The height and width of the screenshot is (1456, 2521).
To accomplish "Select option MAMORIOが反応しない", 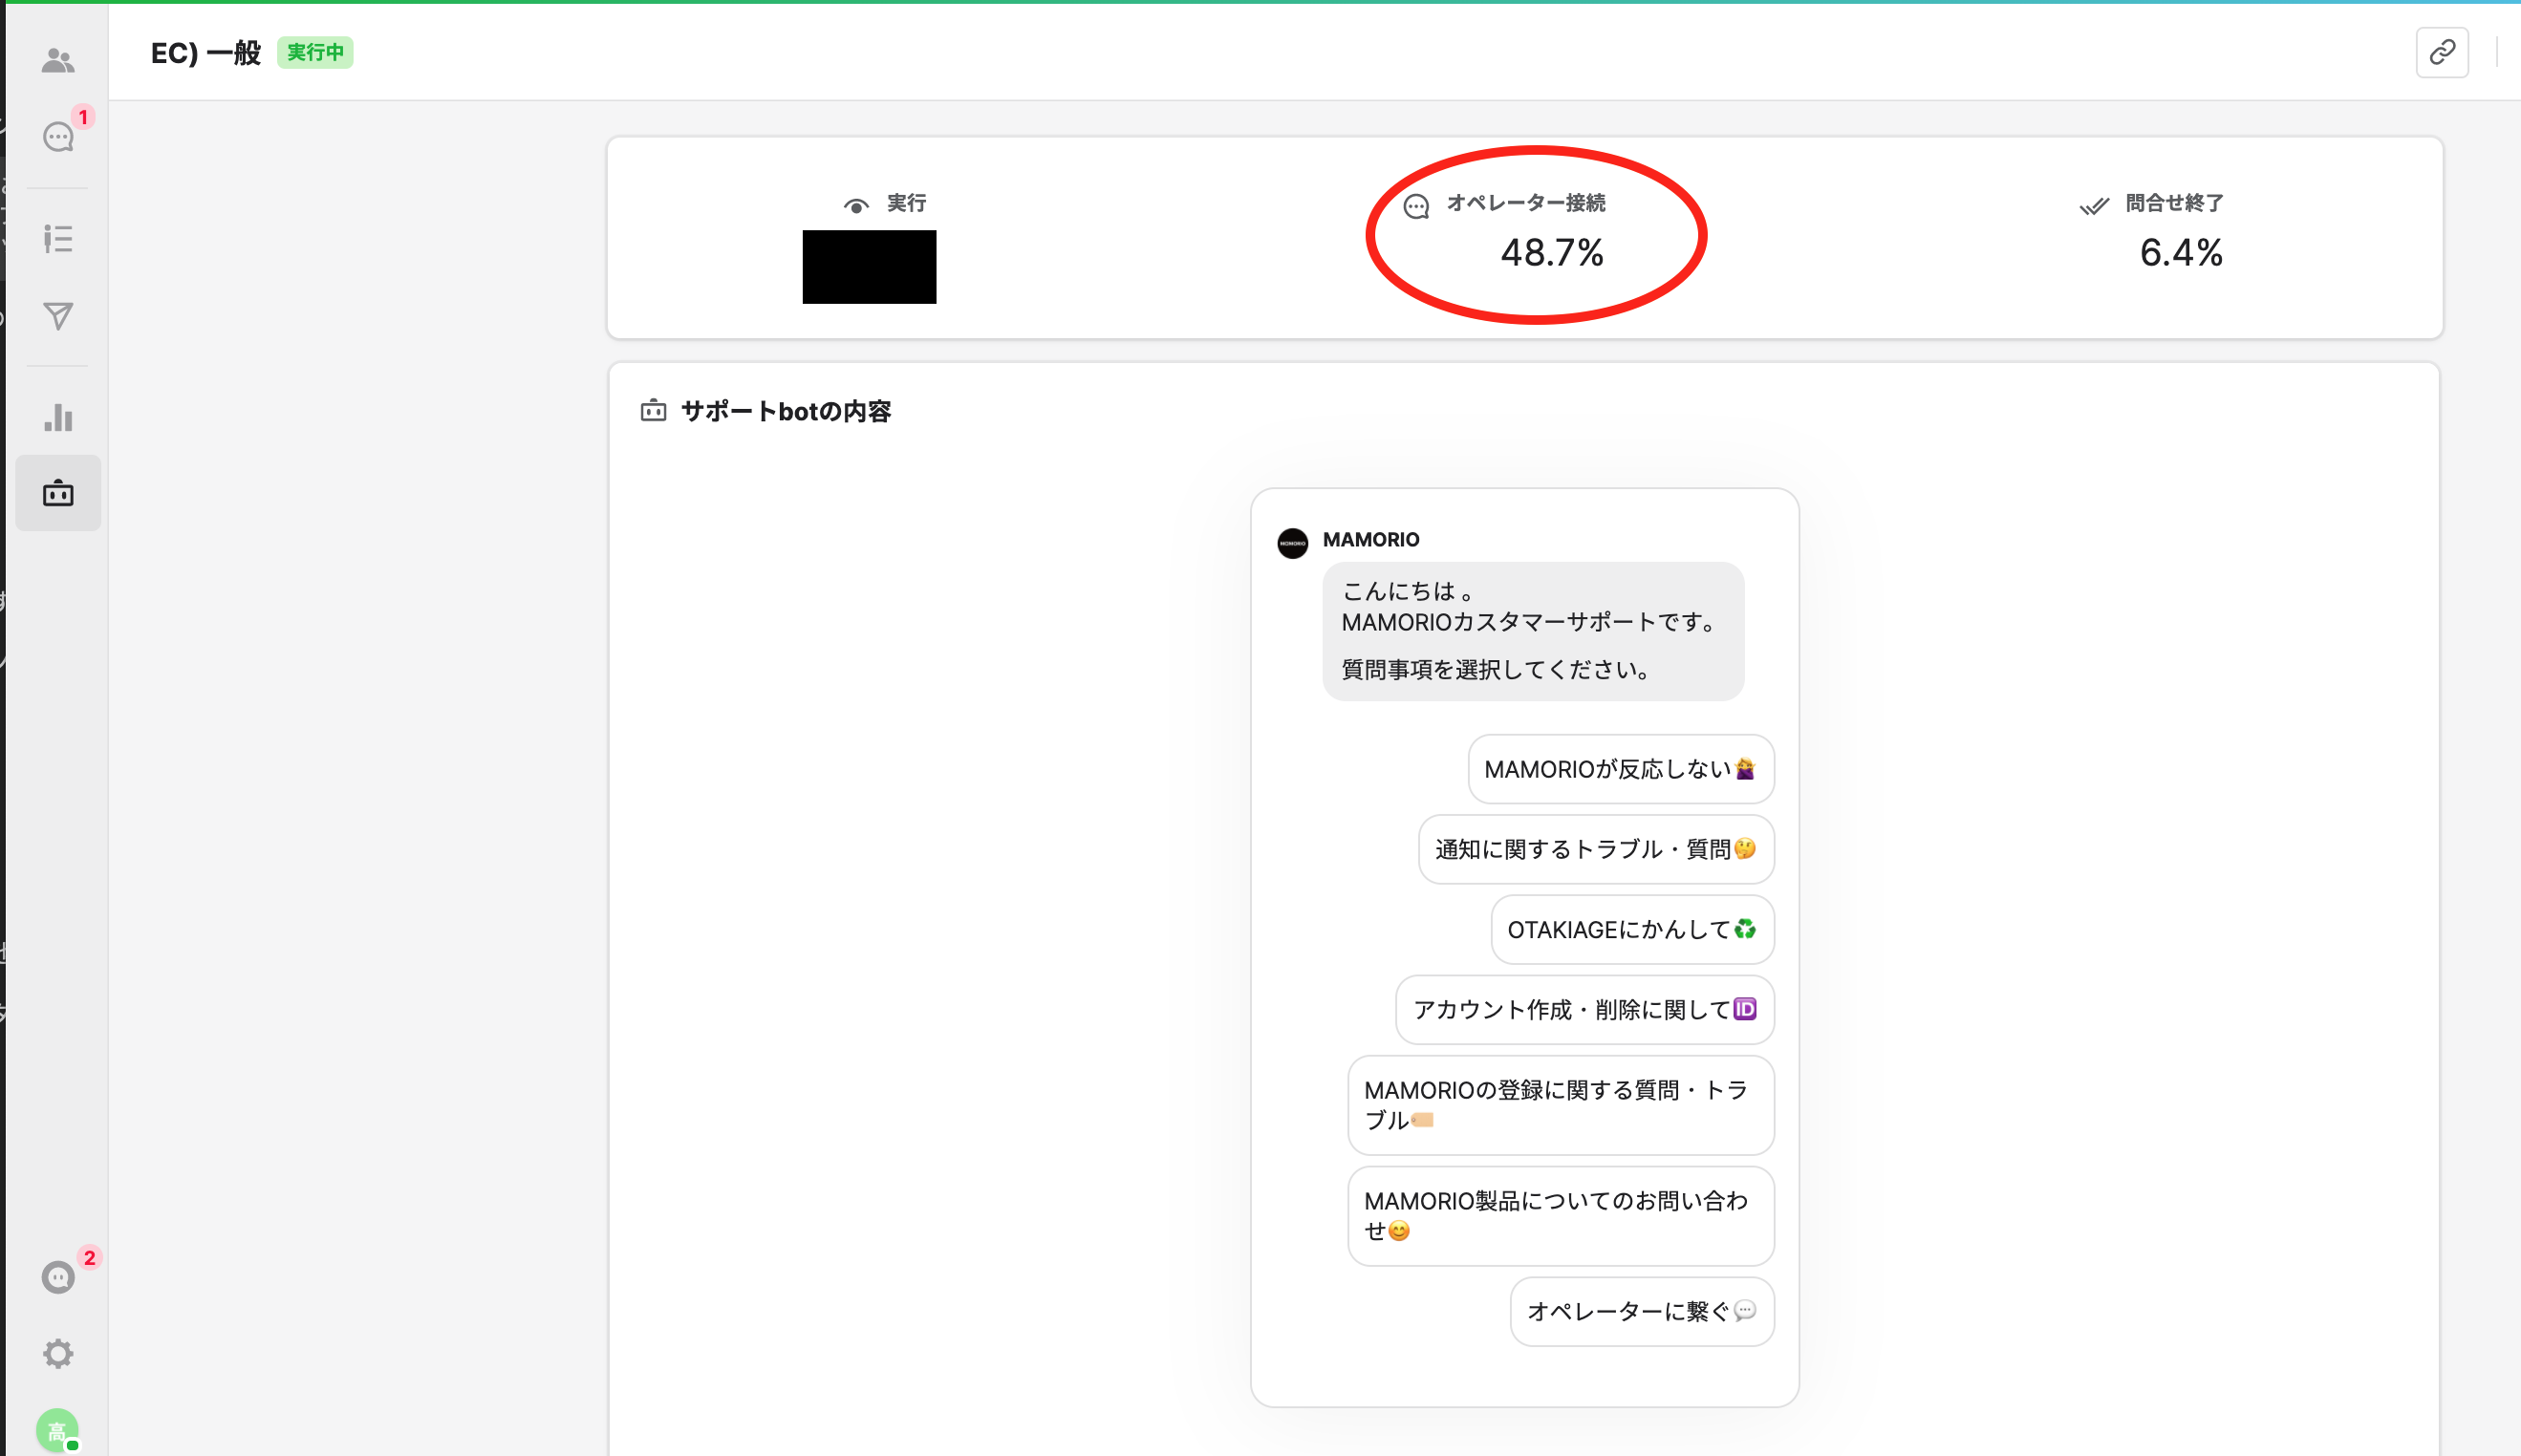I will pos(1621,768).
